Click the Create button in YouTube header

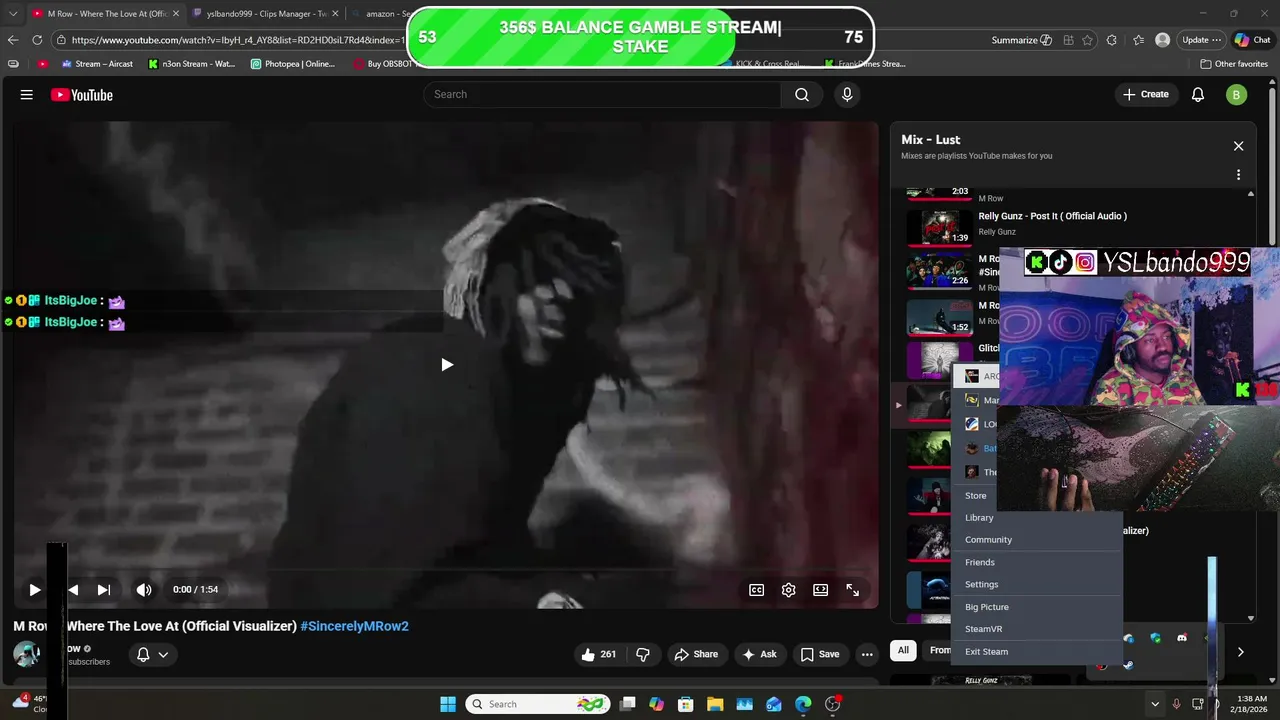1145,94
